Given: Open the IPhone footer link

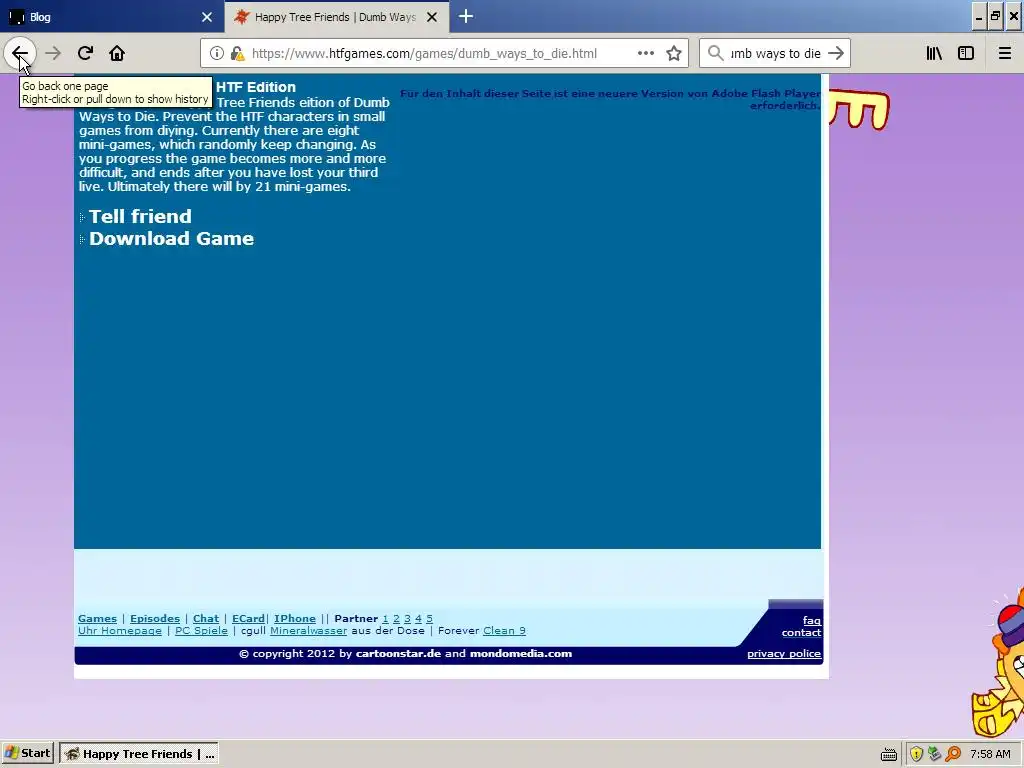Looking at the screenshot, I should [x=295, y=618].
